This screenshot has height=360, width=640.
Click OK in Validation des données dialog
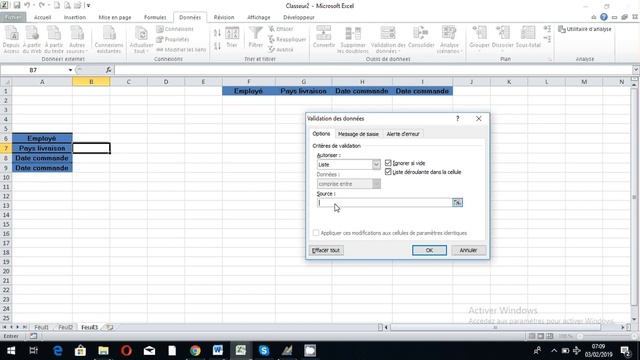point(429,250)
